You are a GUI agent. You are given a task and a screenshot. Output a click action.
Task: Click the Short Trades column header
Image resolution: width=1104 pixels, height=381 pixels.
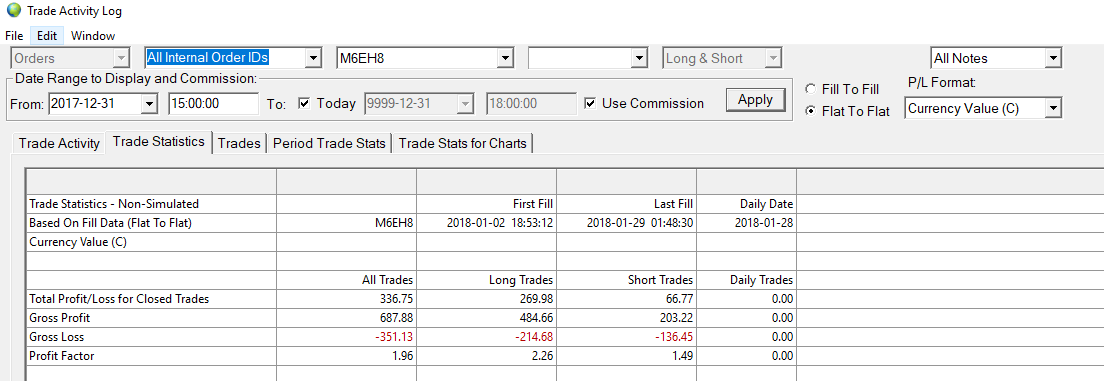point(627,280)
